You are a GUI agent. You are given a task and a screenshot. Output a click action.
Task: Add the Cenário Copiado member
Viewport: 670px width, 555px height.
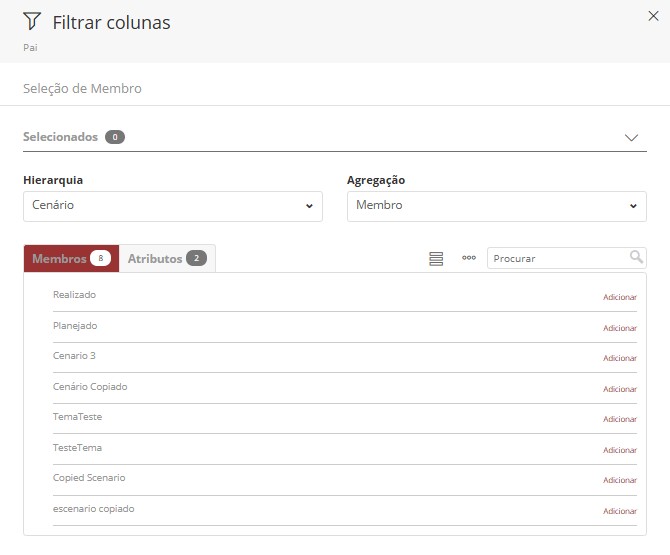click(x=619, y=389)
